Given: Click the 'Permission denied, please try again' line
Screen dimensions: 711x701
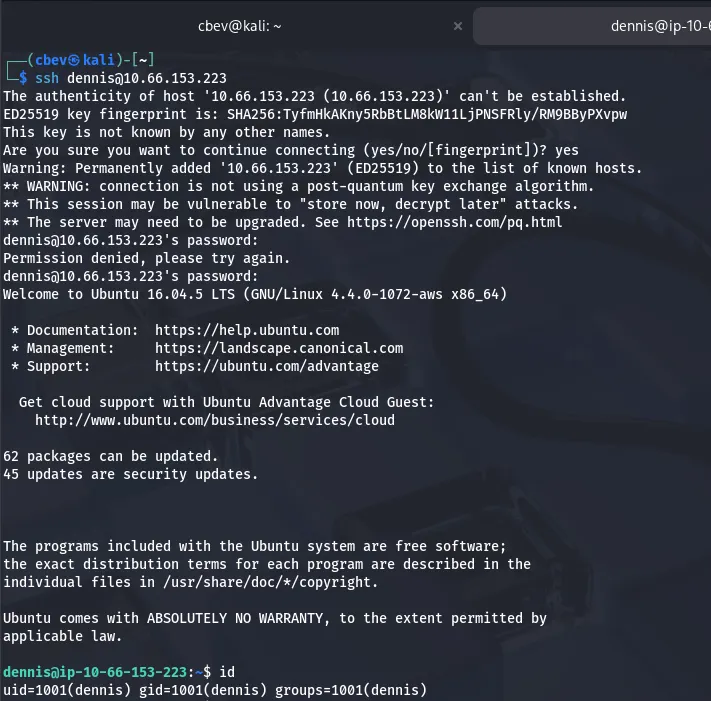Looking at the screenshot, I should [x=147, y=258].
